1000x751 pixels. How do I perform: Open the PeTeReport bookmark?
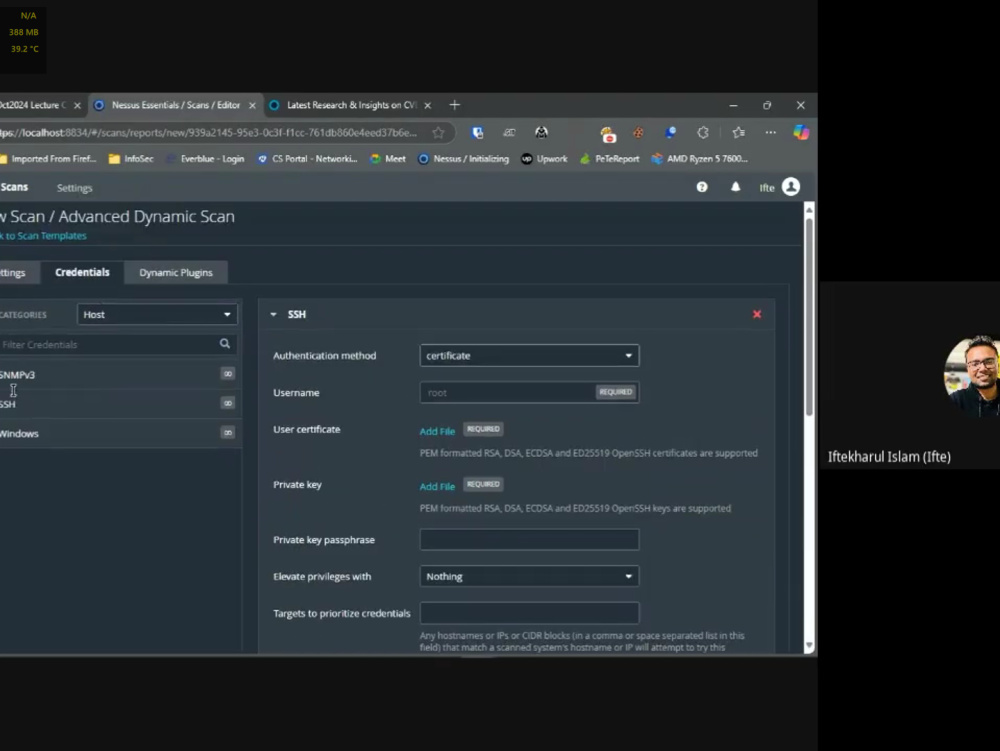point(609,159)
